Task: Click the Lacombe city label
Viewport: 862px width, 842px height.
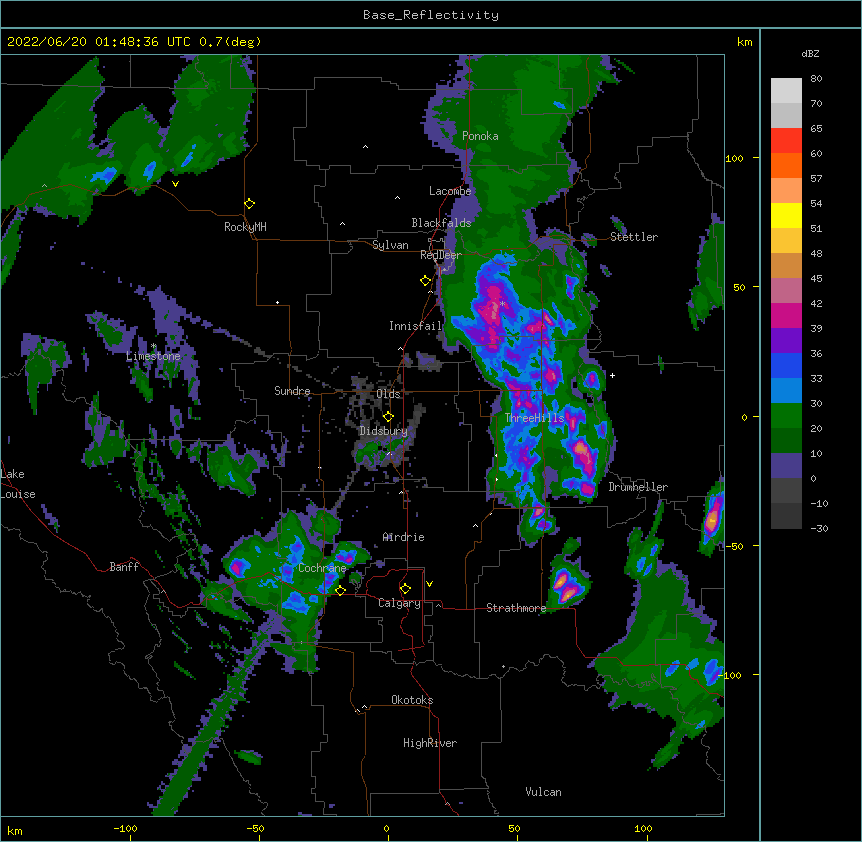Action: click(450, 191)
